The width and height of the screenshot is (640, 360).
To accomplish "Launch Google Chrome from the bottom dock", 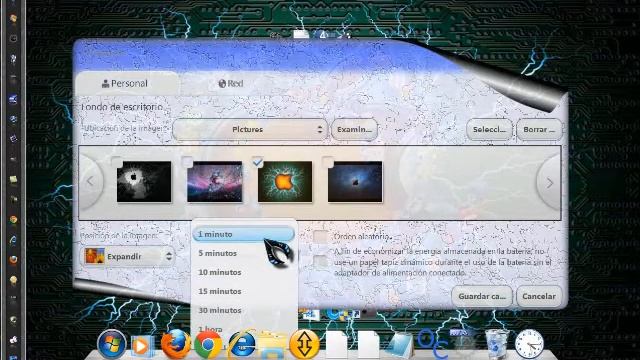I will [208, 345].
